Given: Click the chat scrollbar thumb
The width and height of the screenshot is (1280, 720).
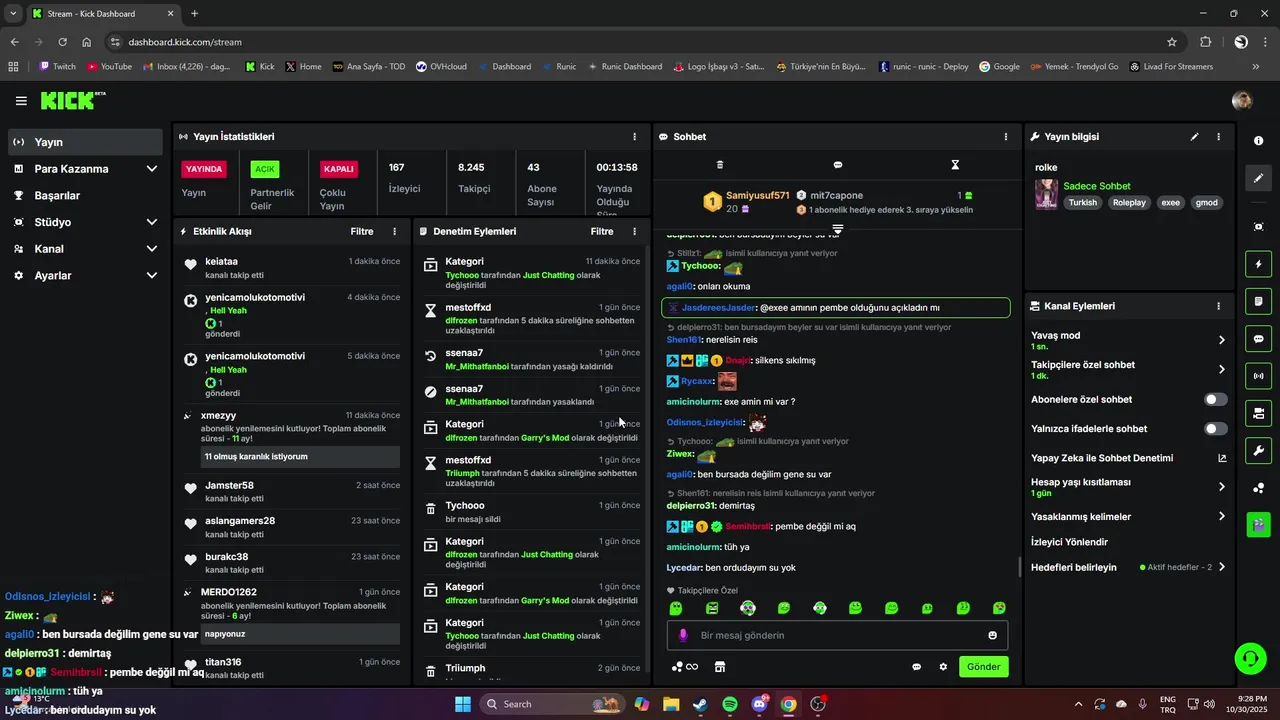Looking at the screenshot, I should (1020, 567).
